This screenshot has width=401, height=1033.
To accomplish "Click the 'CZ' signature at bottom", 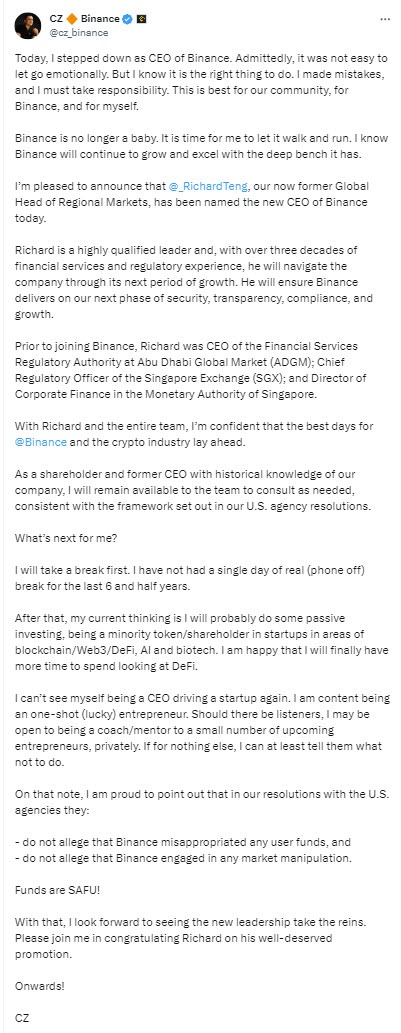I will [21, 1018].
